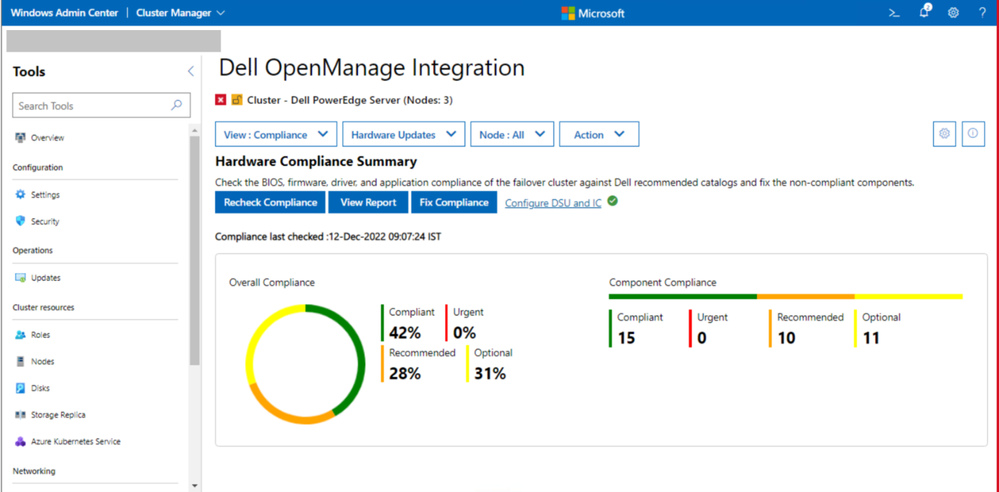
Task: Click the yellow Component Compliance bar segment
Action: [909, 296]
